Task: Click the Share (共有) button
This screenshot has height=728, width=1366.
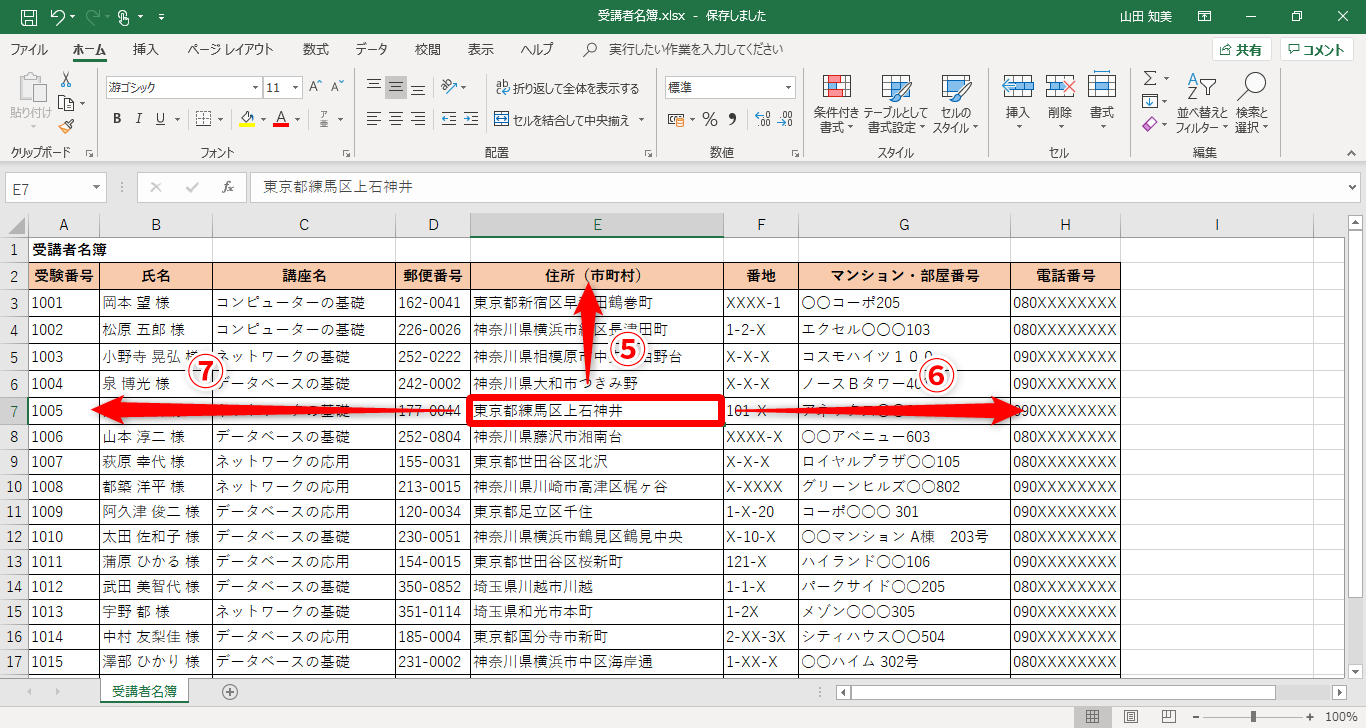Action: click(1241, 50)
